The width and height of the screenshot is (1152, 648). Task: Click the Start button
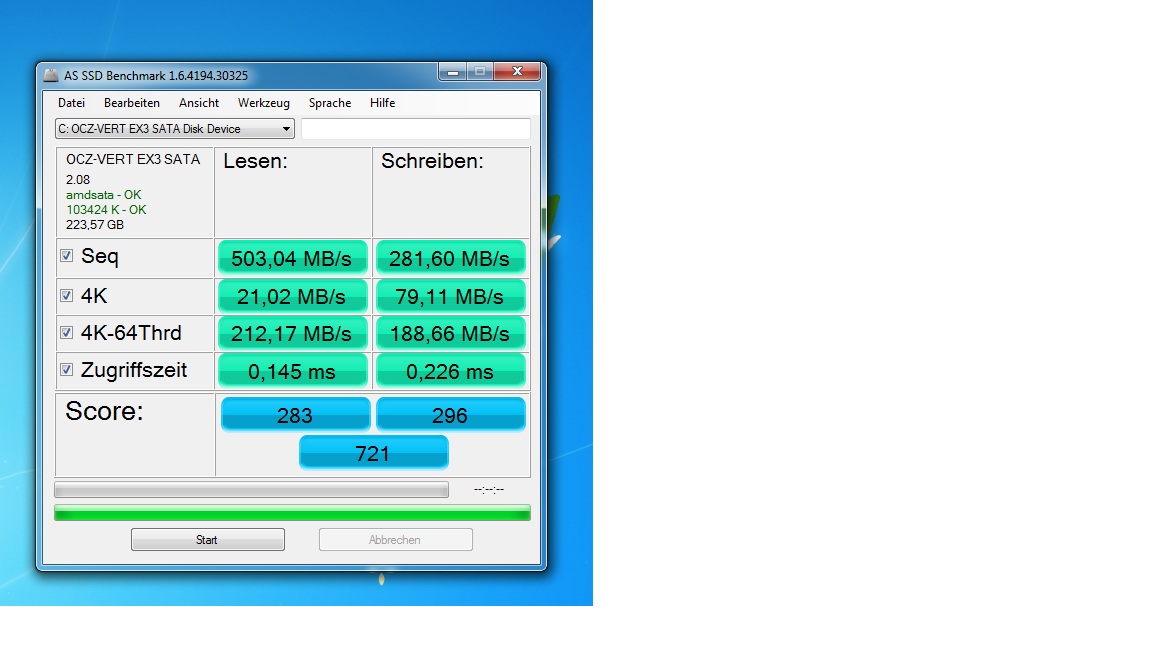point(208,539)
